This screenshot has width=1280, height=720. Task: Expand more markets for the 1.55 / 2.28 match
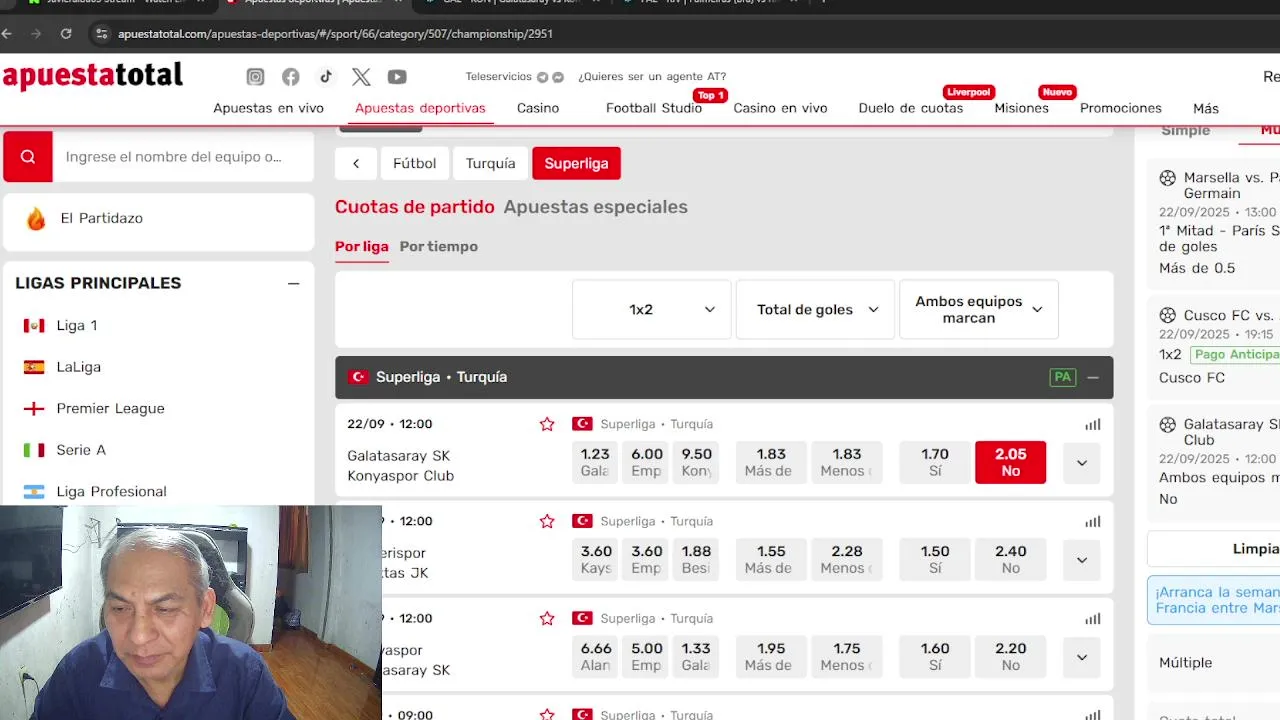click(x=1081, y=559)
